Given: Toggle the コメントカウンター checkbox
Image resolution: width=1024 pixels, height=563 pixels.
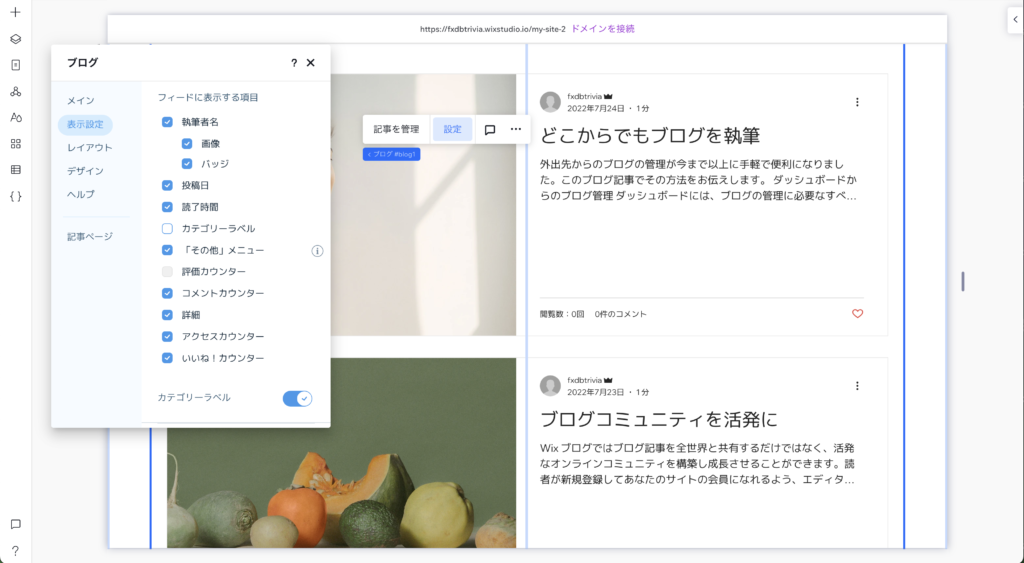Looking at the screenshot, I should click(x=167, y=293).
